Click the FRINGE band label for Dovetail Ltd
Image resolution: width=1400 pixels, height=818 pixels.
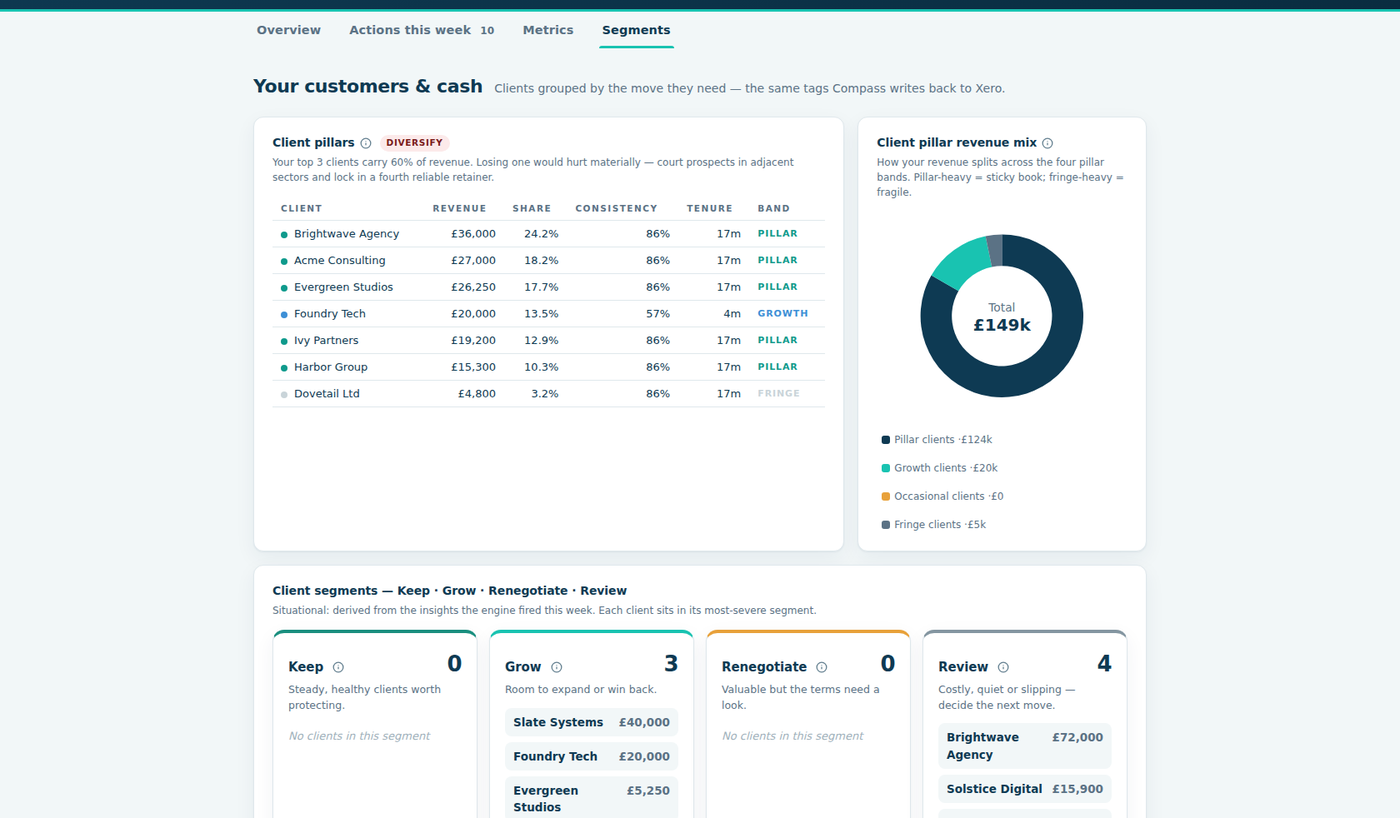click(779, 394)
